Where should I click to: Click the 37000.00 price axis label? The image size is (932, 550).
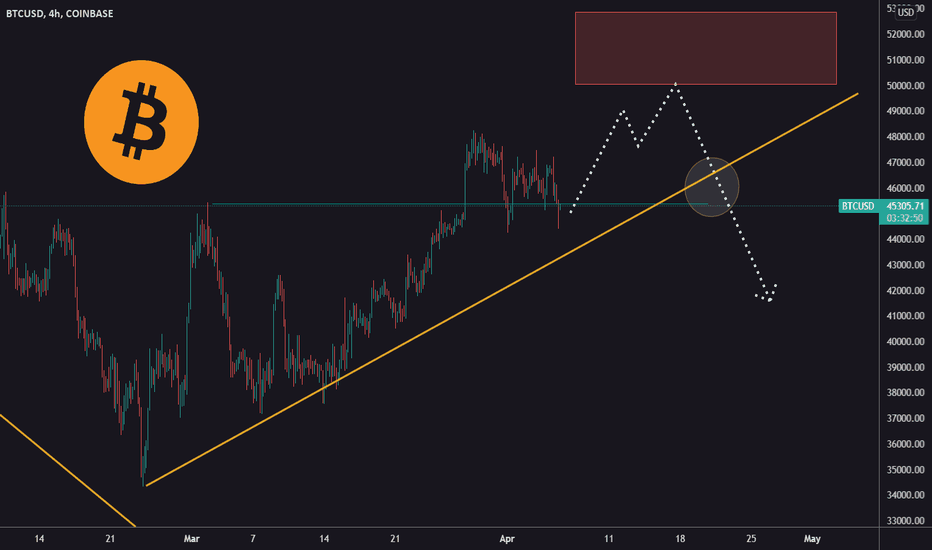tap(905, 419)
